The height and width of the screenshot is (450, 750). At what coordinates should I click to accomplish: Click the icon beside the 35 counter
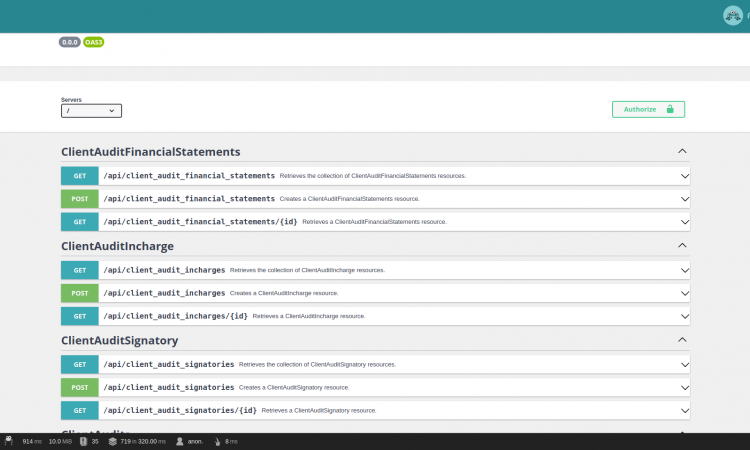[x=83, y=440]
